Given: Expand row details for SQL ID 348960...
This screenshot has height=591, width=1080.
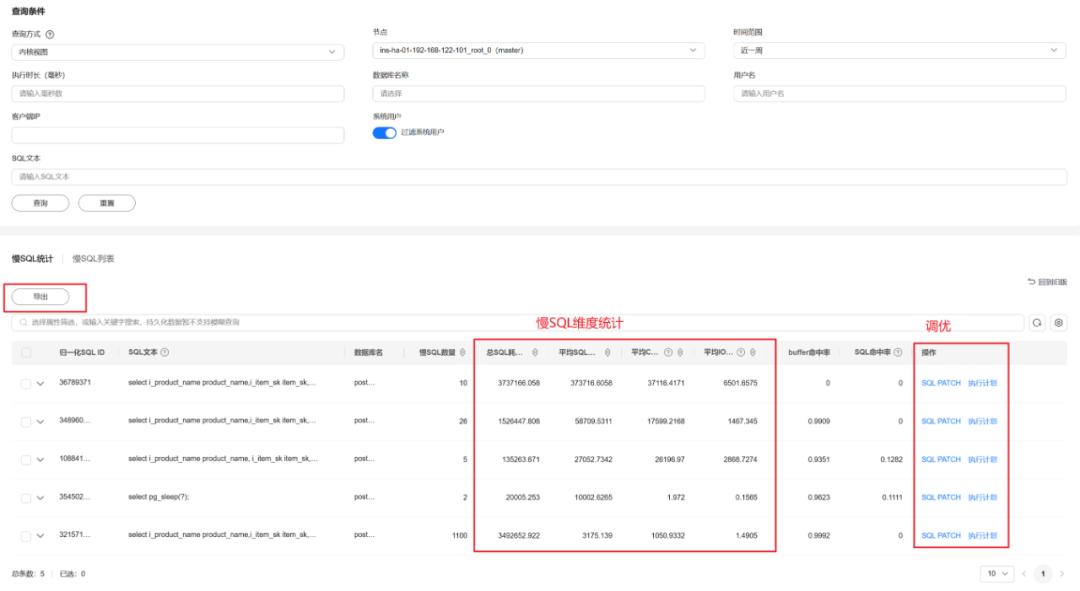Looking at the screenshot, I should (x=41, y=422).
